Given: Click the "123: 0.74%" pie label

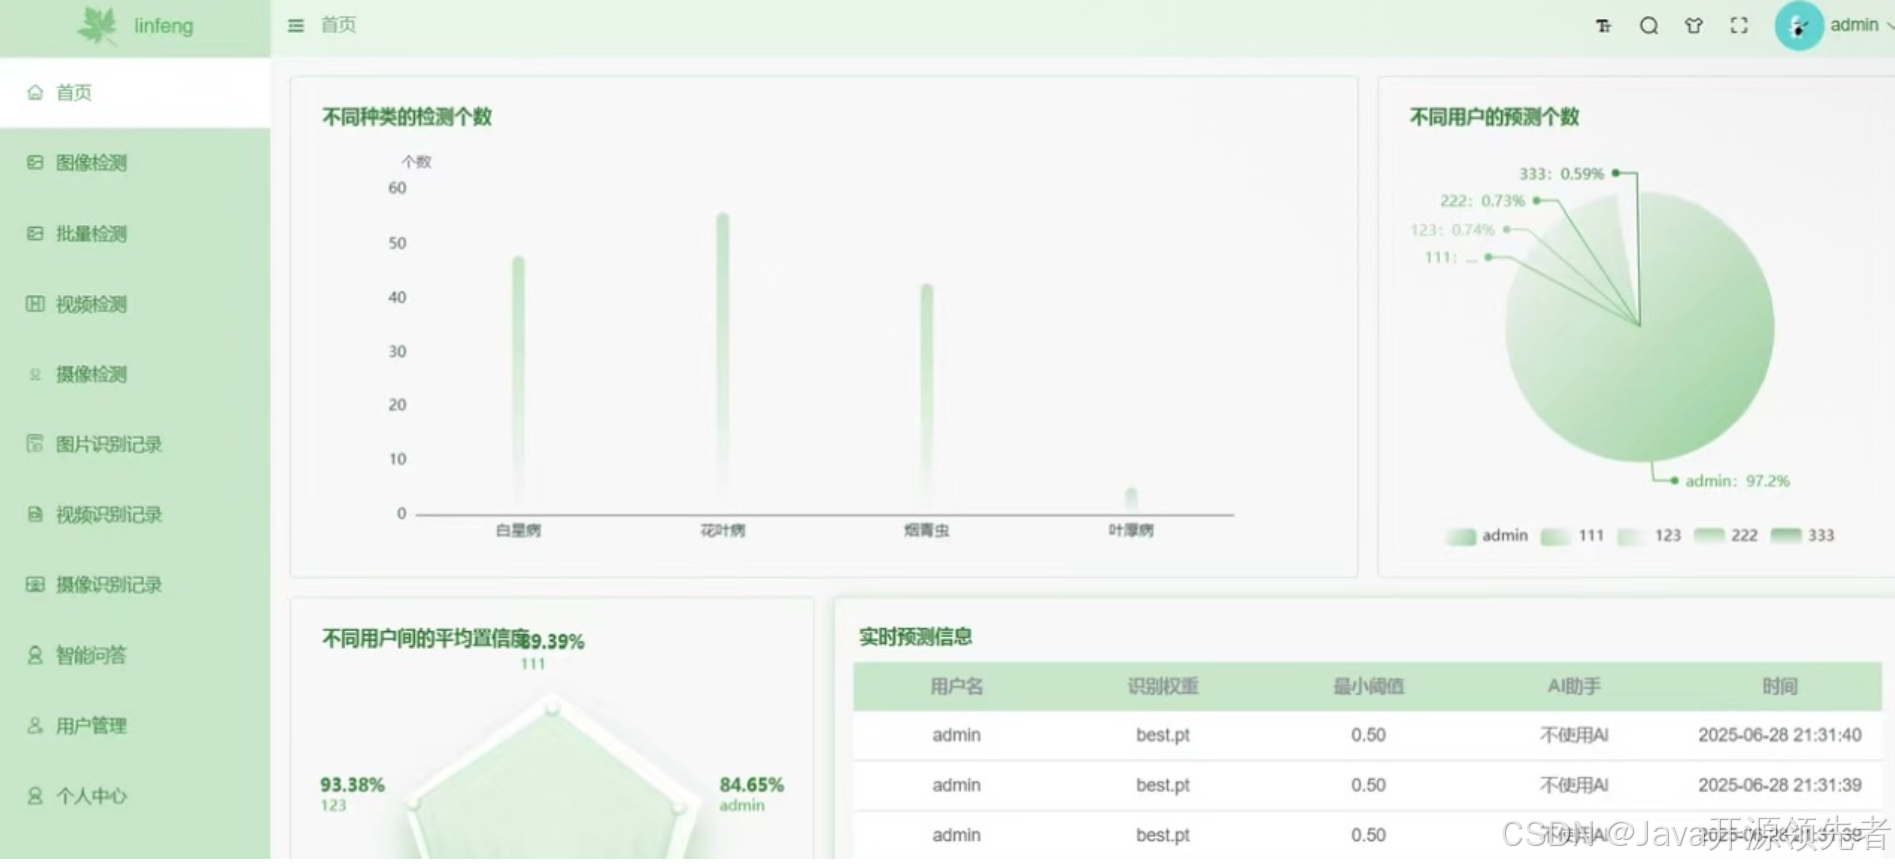Looking at the screenshot, I should 1452,230.
